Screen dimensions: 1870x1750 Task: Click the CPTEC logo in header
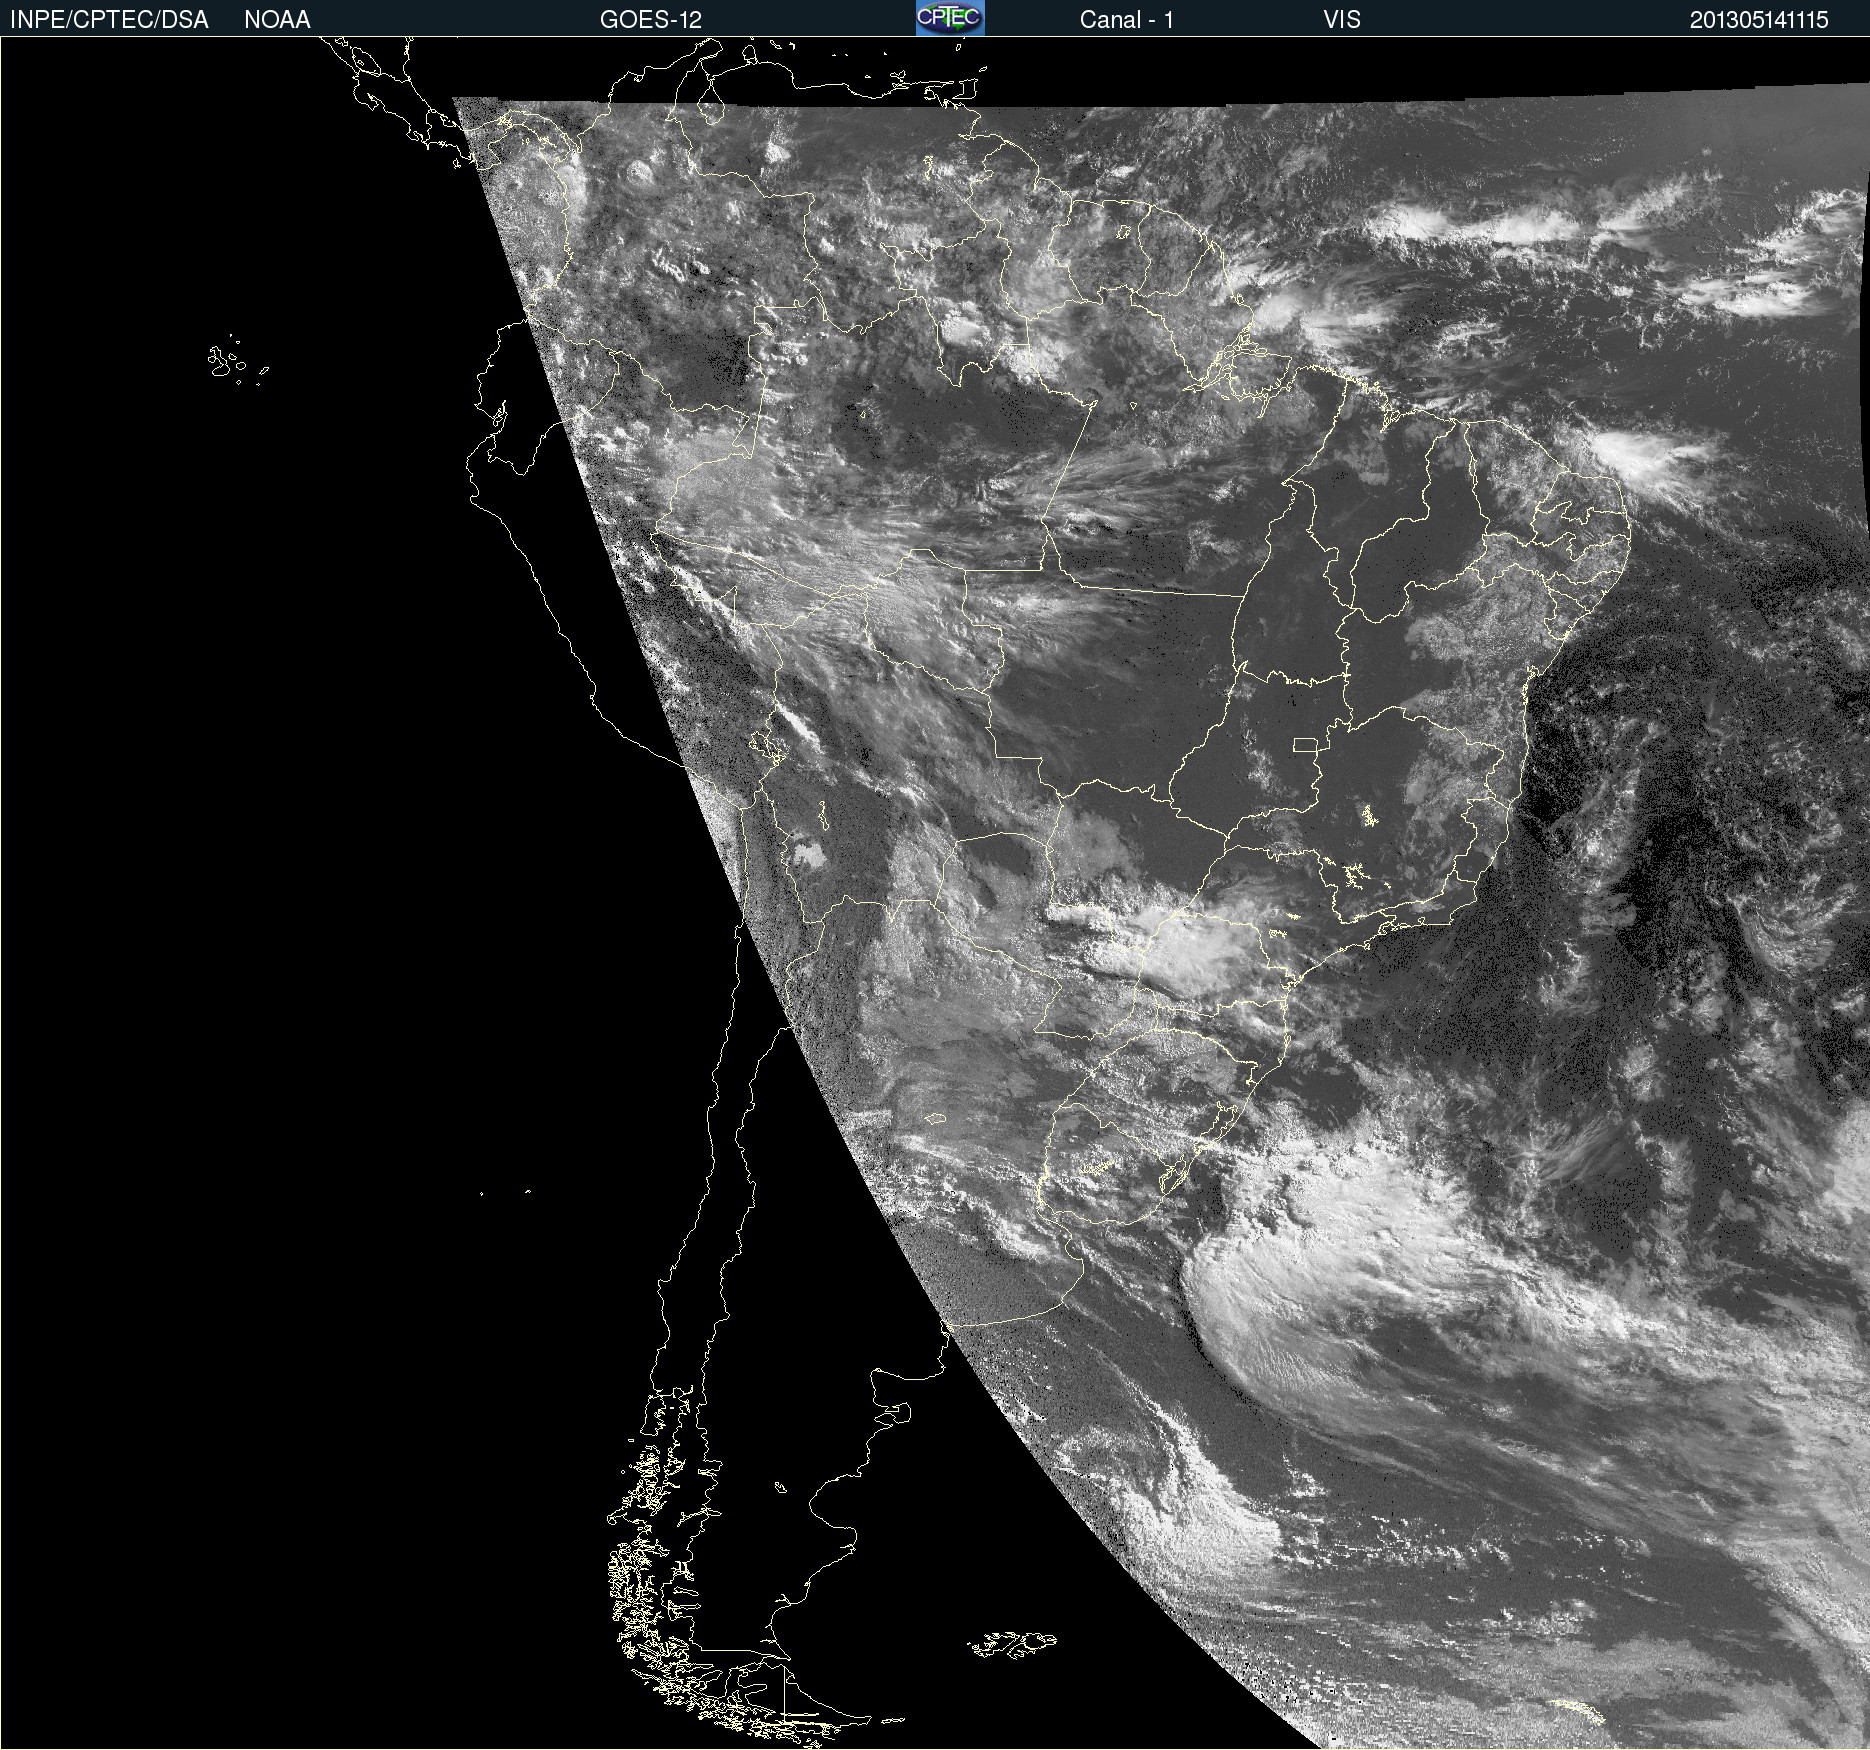(x=950, y=18)
